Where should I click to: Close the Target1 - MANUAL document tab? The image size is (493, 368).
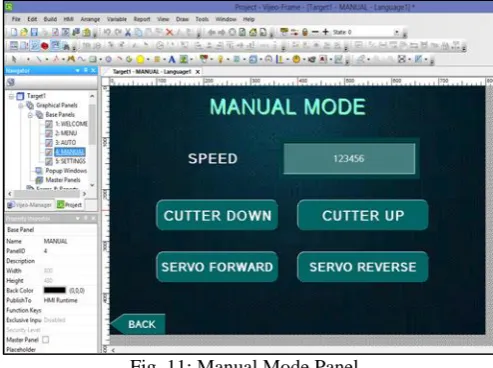click(198, 72)
